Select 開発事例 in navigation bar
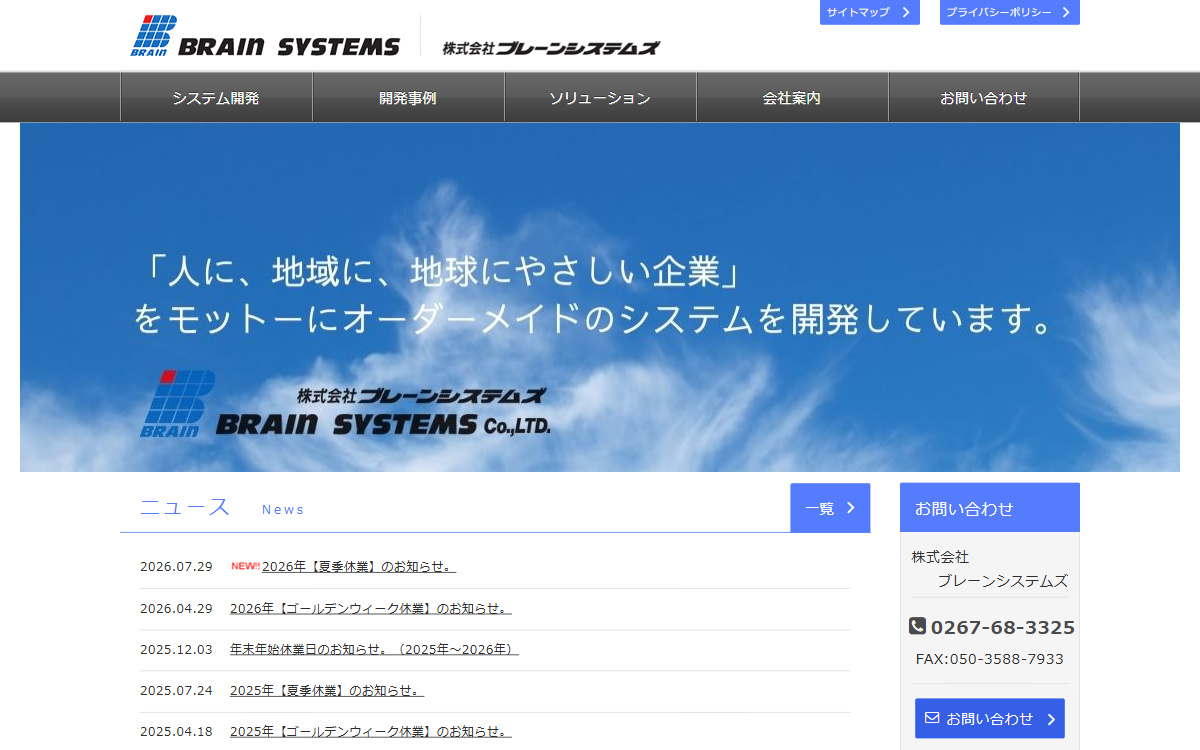 408,98
